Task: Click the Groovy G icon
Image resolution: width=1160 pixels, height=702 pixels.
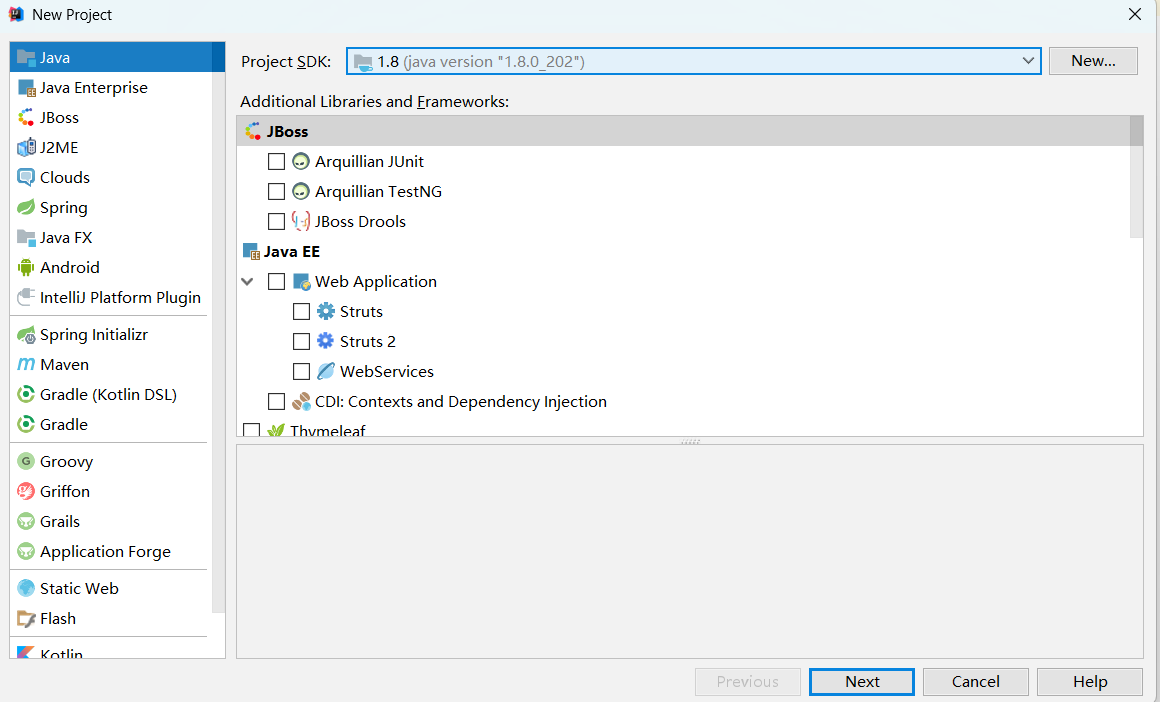Action: [26, 462]
